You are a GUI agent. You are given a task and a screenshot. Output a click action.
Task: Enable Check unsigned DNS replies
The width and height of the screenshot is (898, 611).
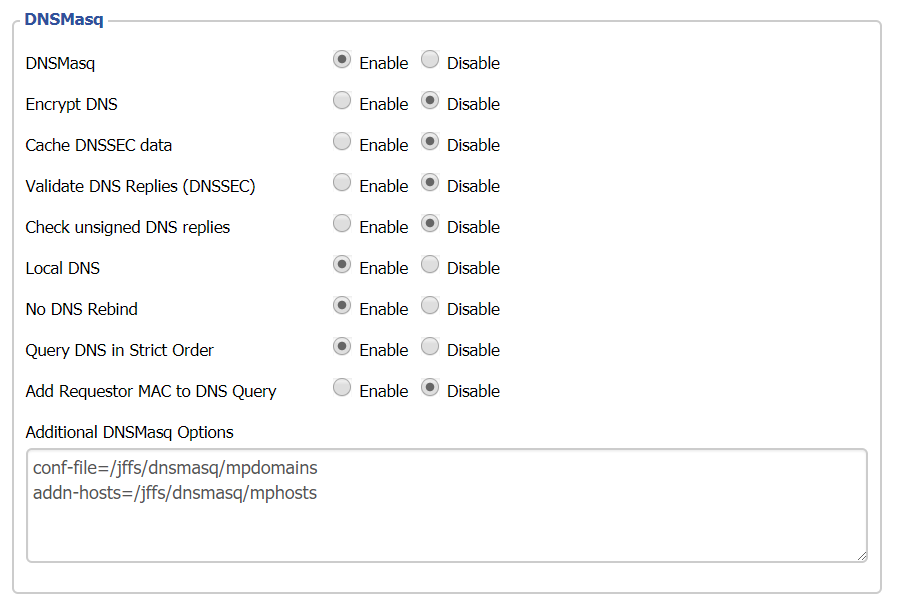(342, 223)
